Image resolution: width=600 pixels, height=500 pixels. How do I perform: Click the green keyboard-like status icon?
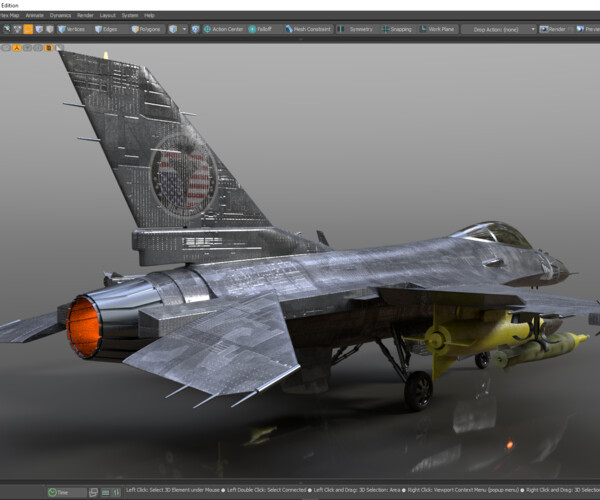[x=106, y=492]
